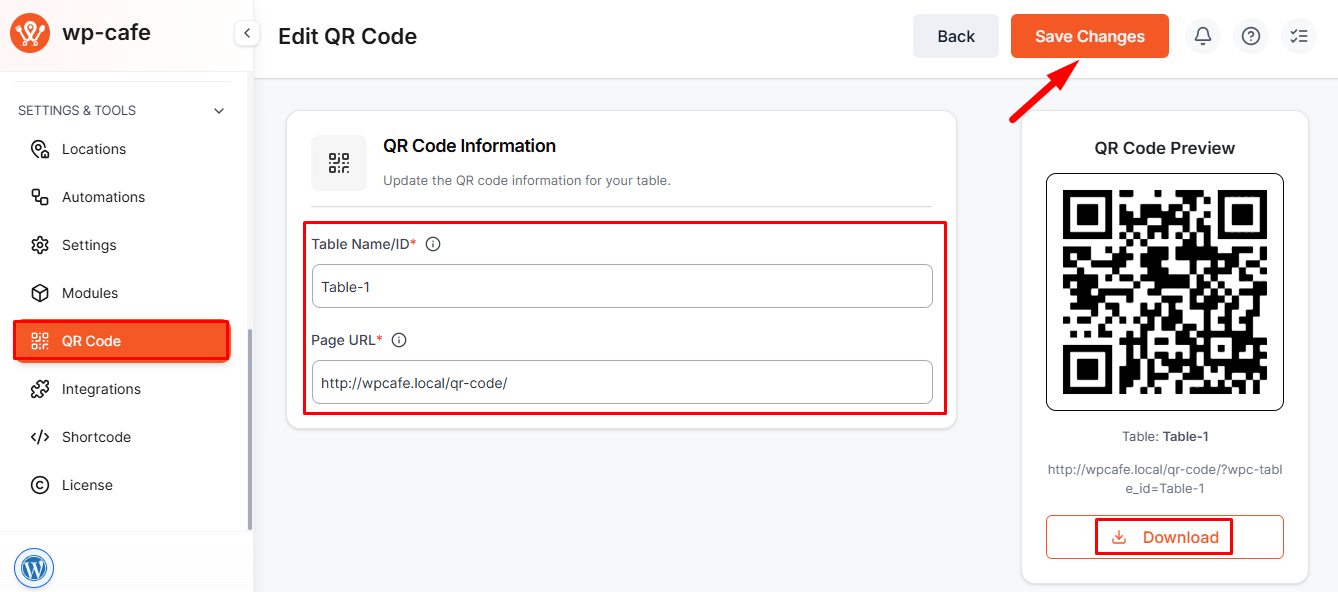This screenshot has width=1338, height=592.
Task: Click the QR Code Information header icon
Action: [339, 163]
